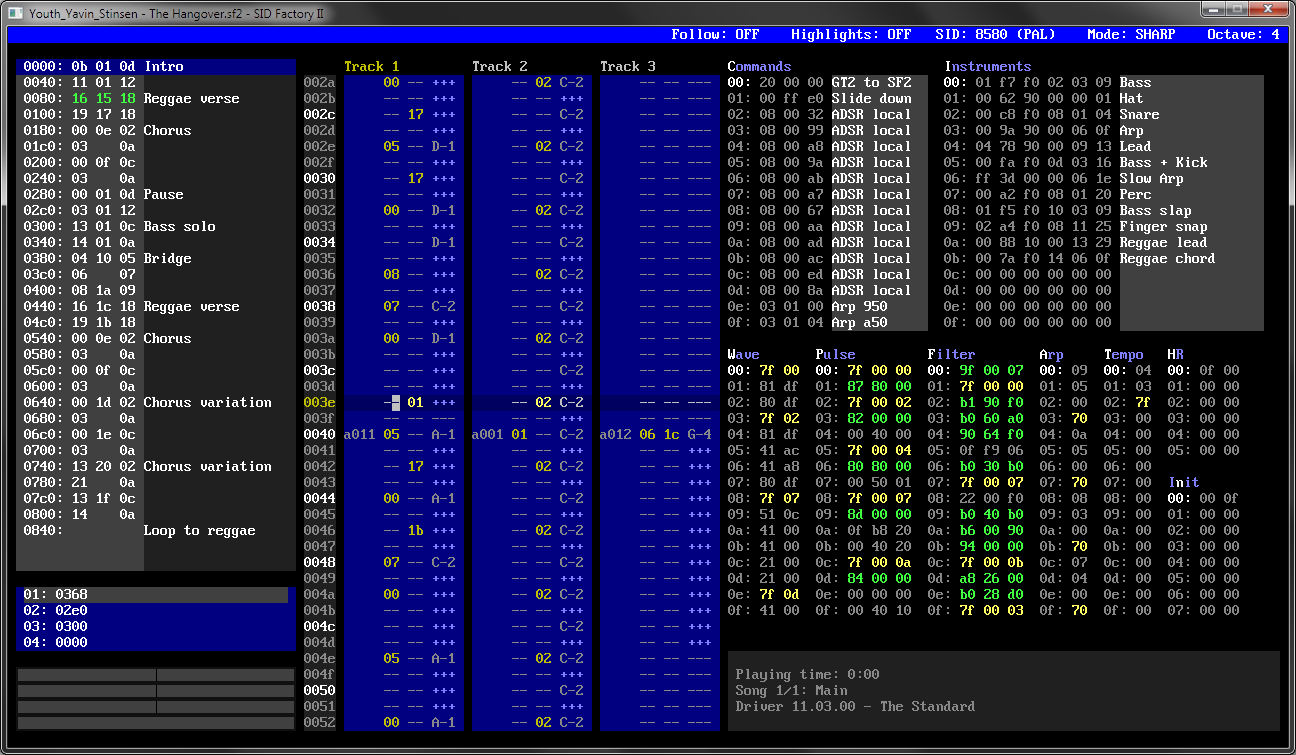Click sequence label a001 in Track 2
The height and width of the screenshot is (755, 1296).
[487, 434]
